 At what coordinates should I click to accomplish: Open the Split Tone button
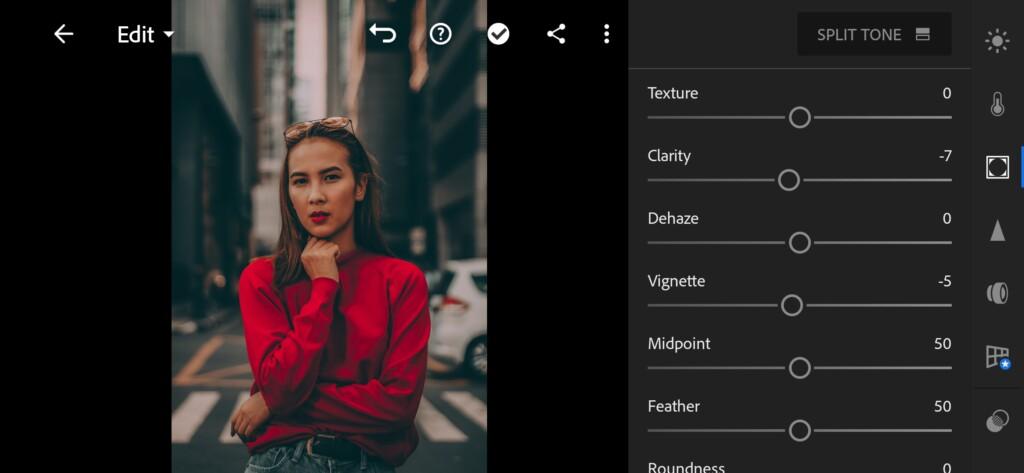point(874,34)
